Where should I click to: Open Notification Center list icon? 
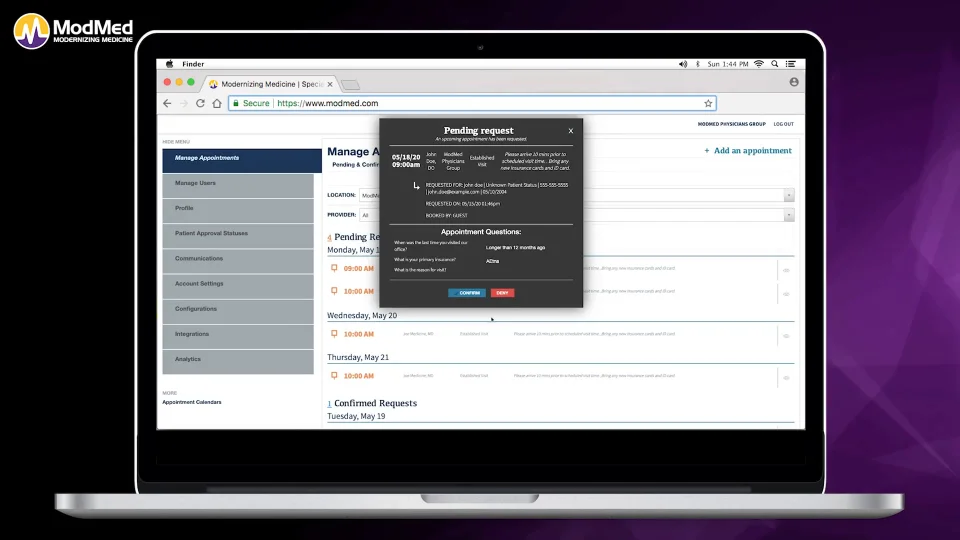pos(790,64)
